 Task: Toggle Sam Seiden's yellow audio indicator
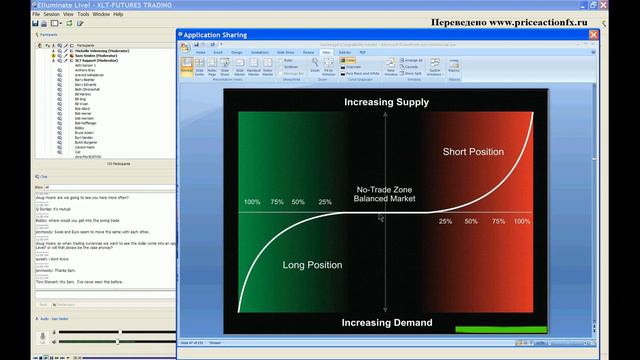coord(53,56)
